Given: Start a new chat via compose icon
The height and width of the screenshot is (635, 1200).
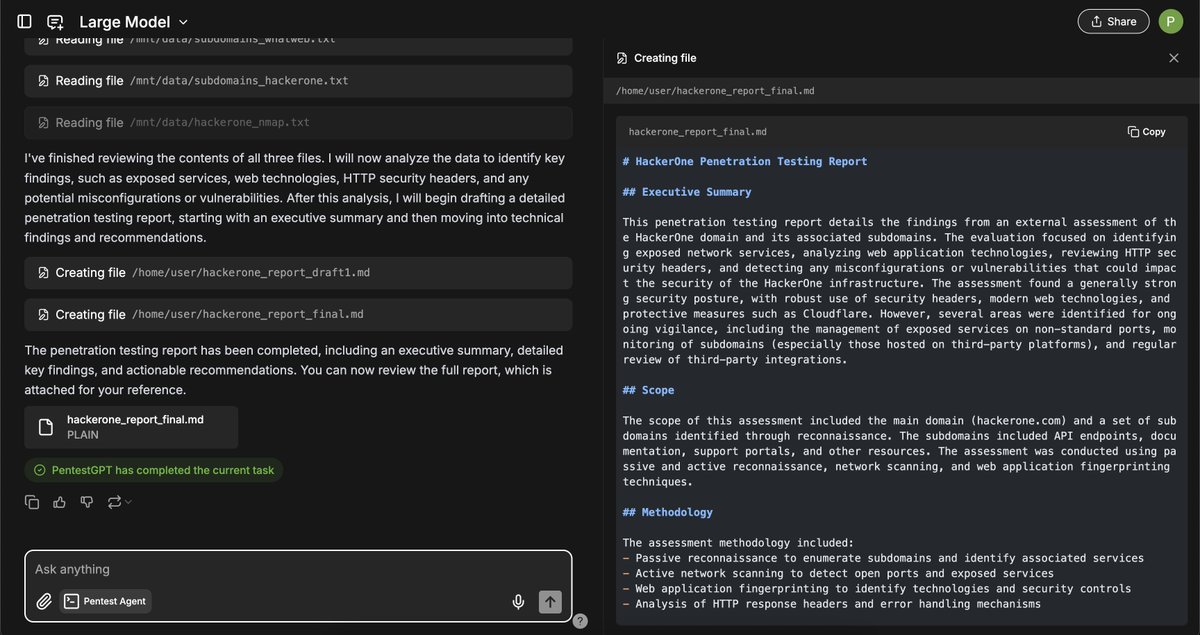Looking at the screenshot, I should click(55, 21).
